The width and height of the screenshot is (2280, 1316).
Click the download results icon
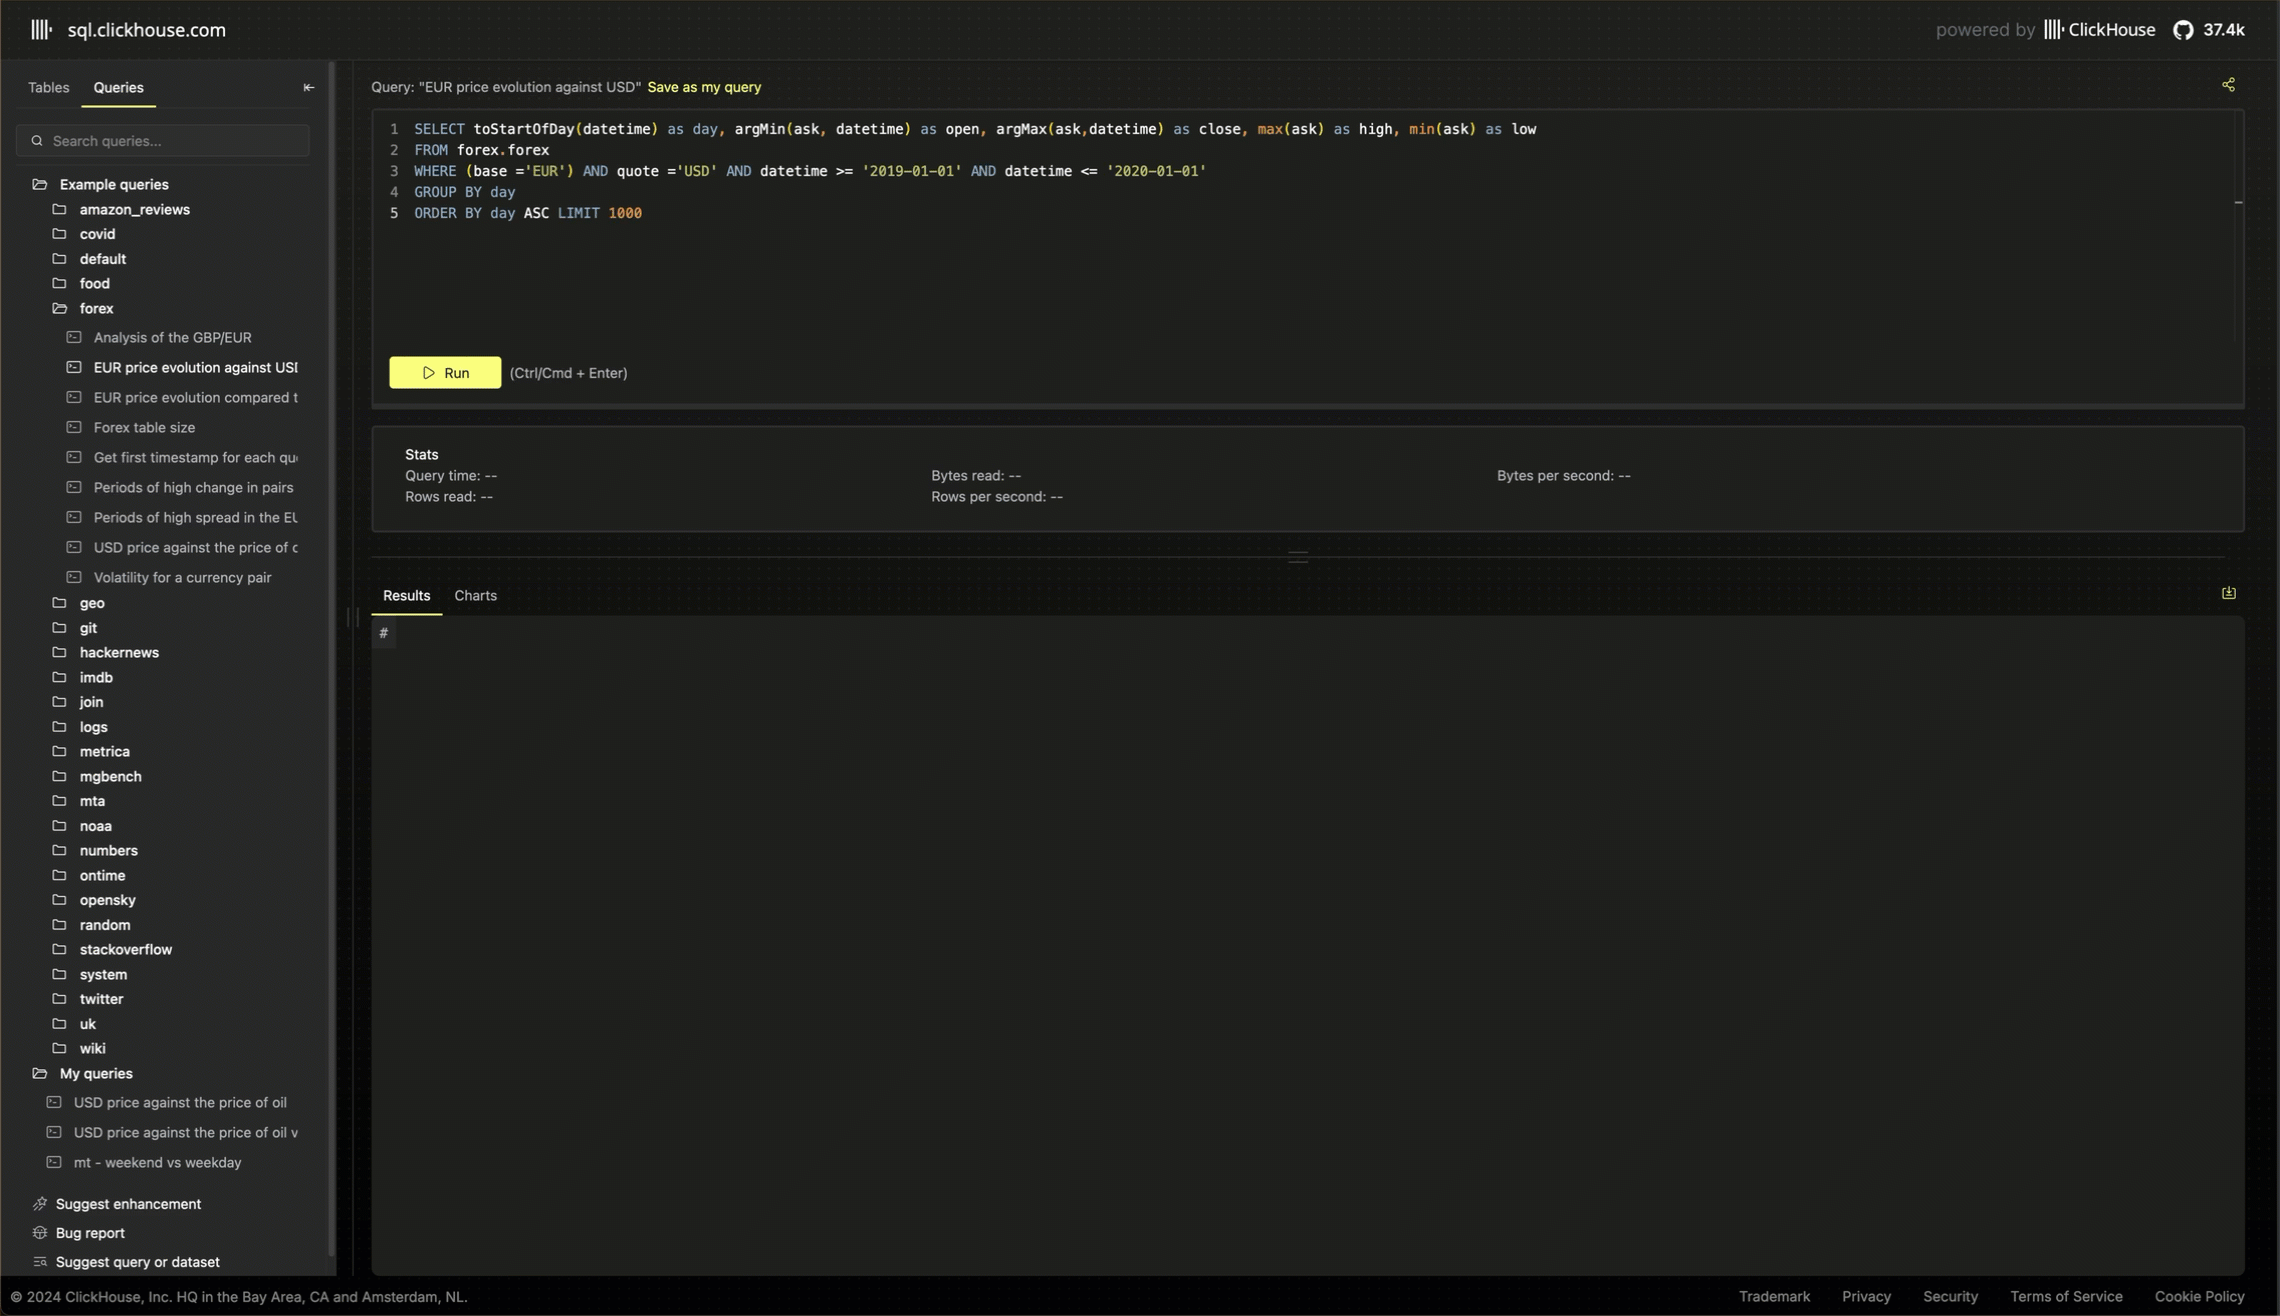pyautogui.click(x=2229, y=593)
